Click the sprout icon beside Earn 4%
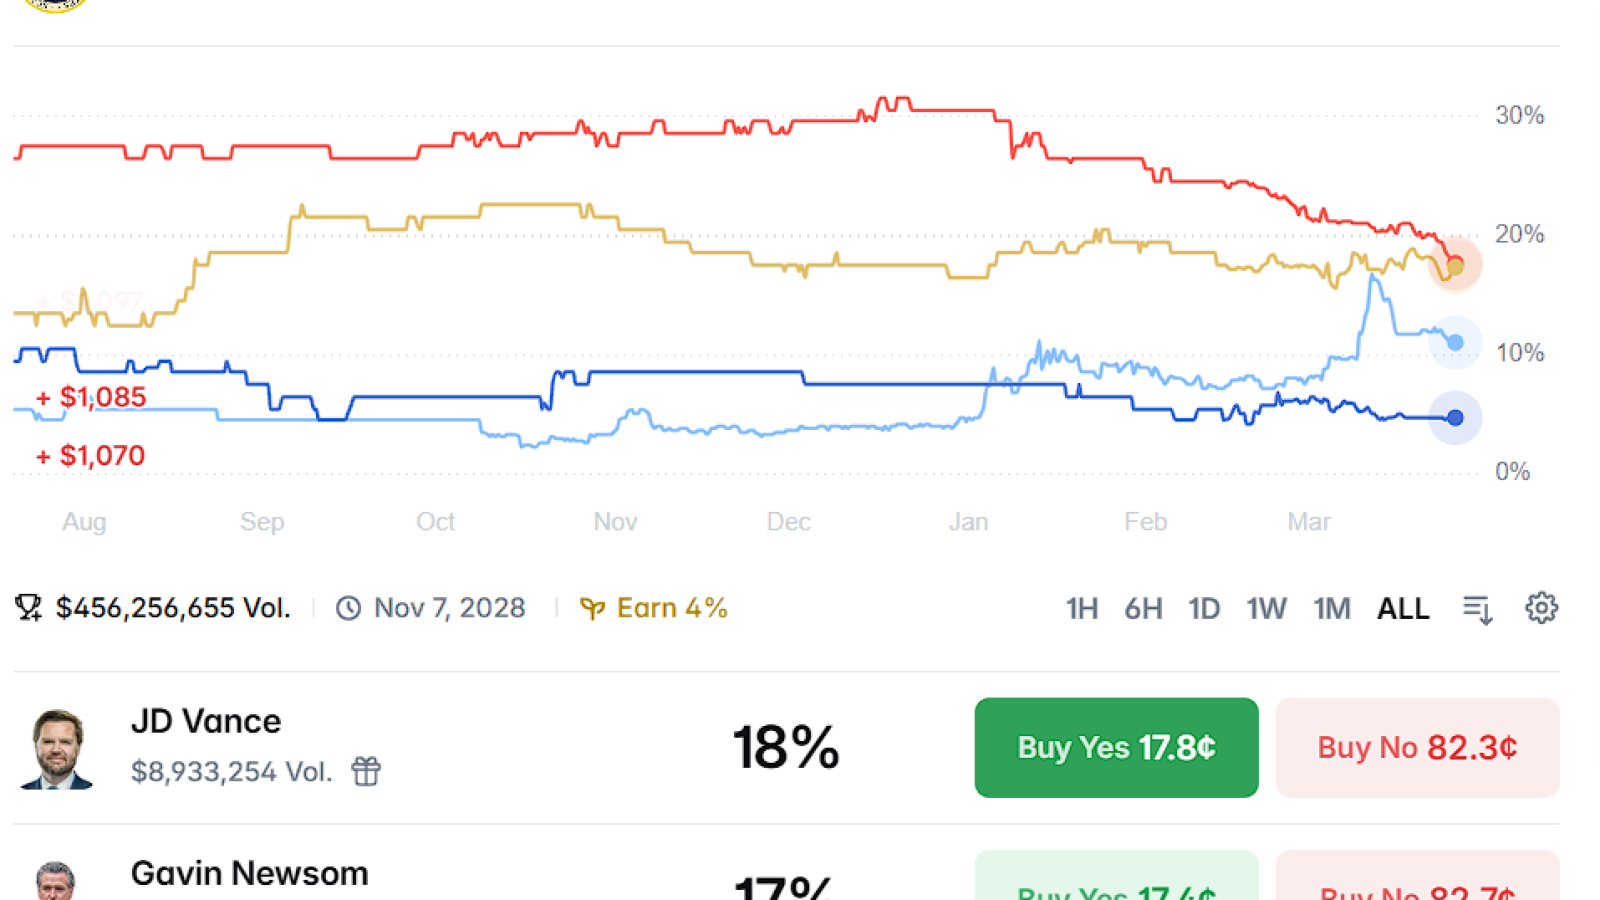 click(x=592, y=608)
